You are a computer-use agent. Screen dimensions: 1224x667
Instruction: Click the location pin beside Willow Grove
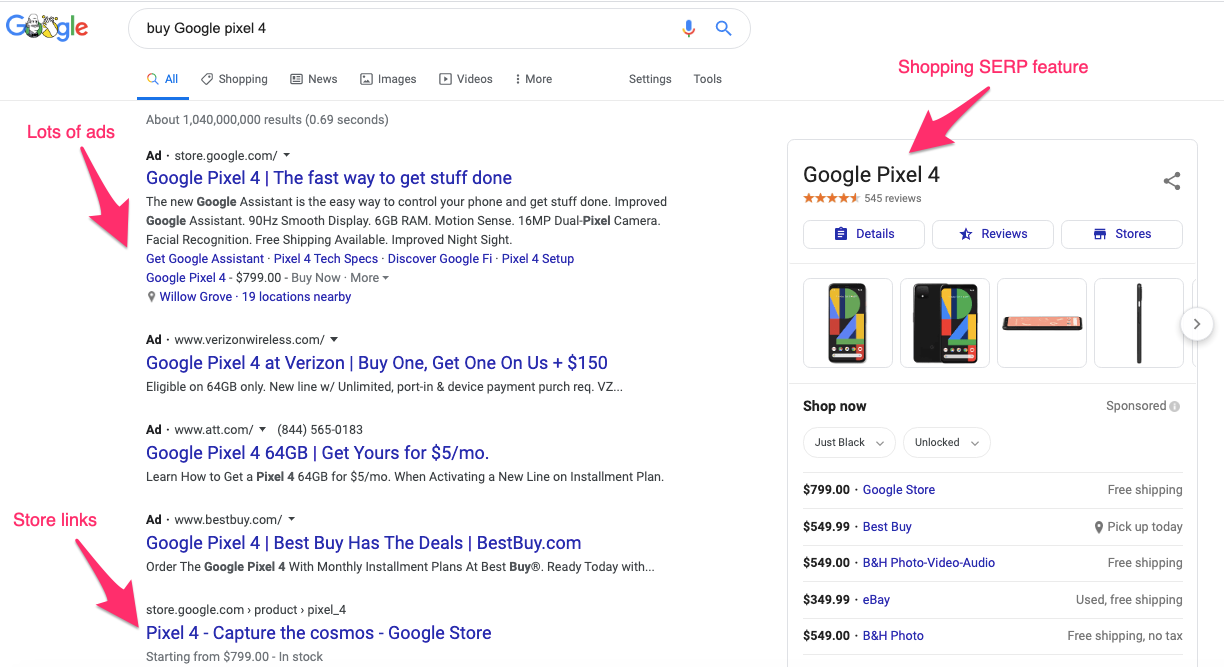[152, 297]
